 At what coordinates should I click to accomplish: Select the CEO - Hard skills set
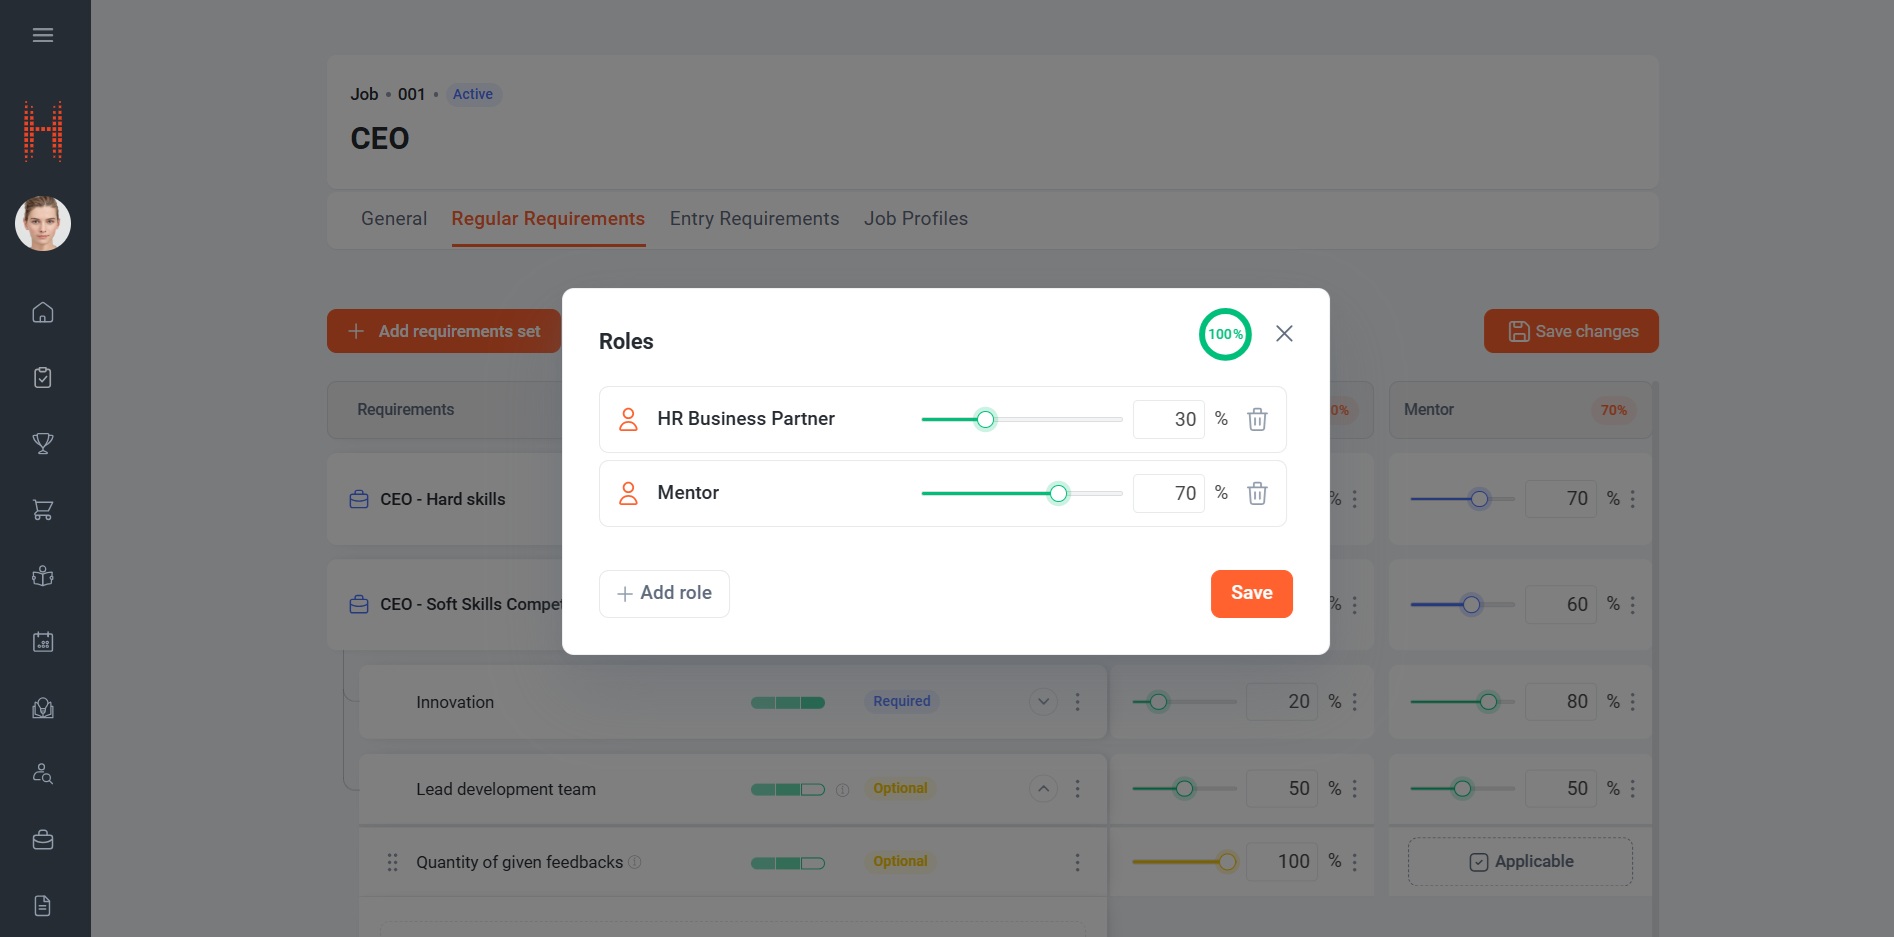point(443,499)
